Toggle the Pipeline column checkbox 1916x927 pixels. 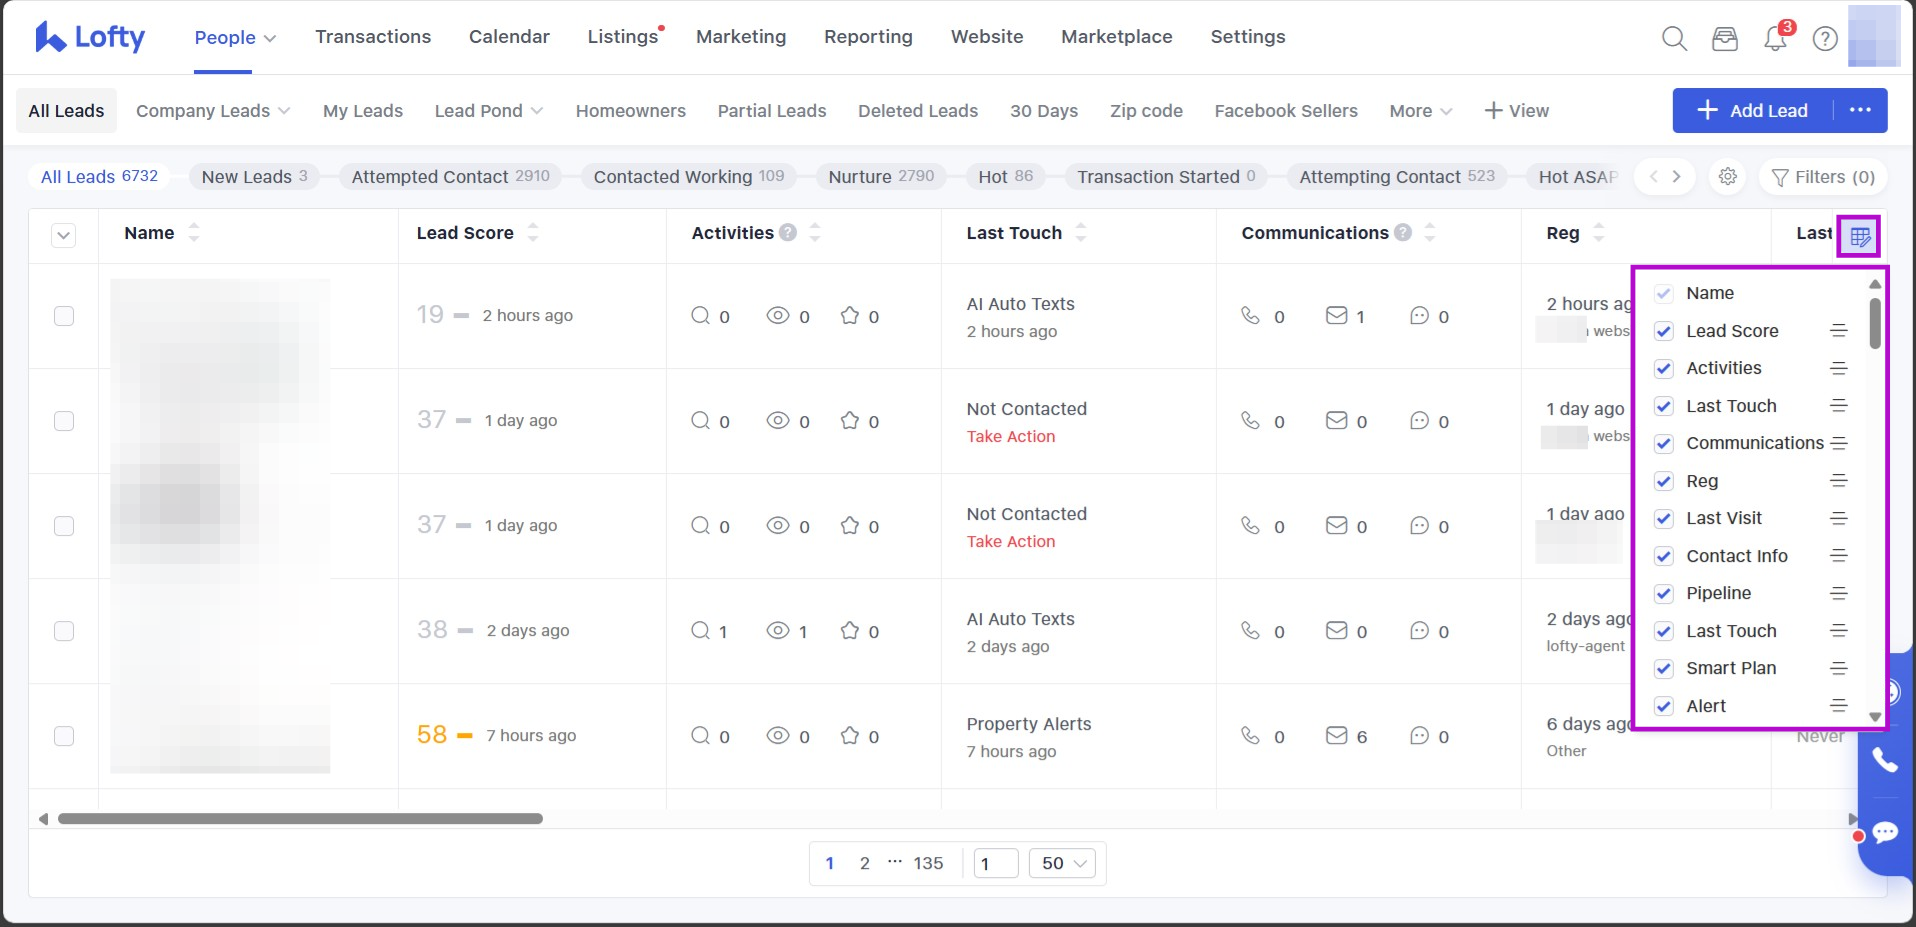[1664, 594]
